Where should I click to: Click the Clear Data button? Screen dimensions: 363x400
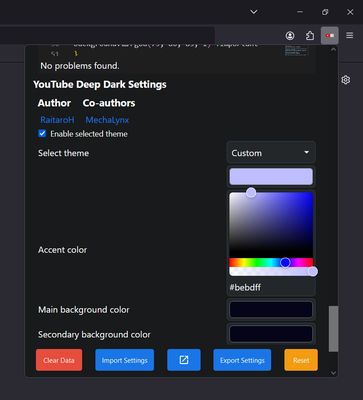pos(59,360)
